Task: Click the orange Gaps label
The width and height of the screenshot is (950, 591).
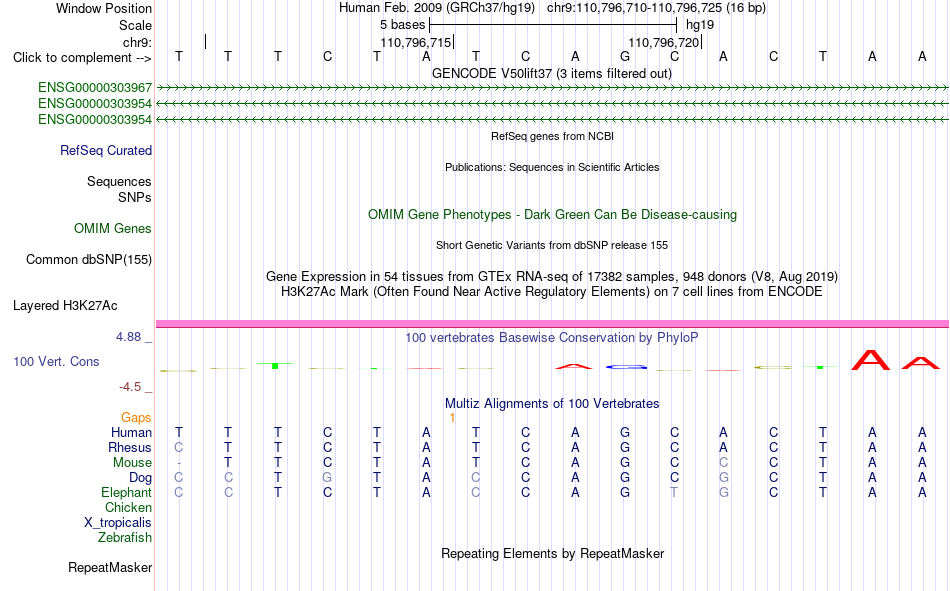Action: (x=136, y=418)
